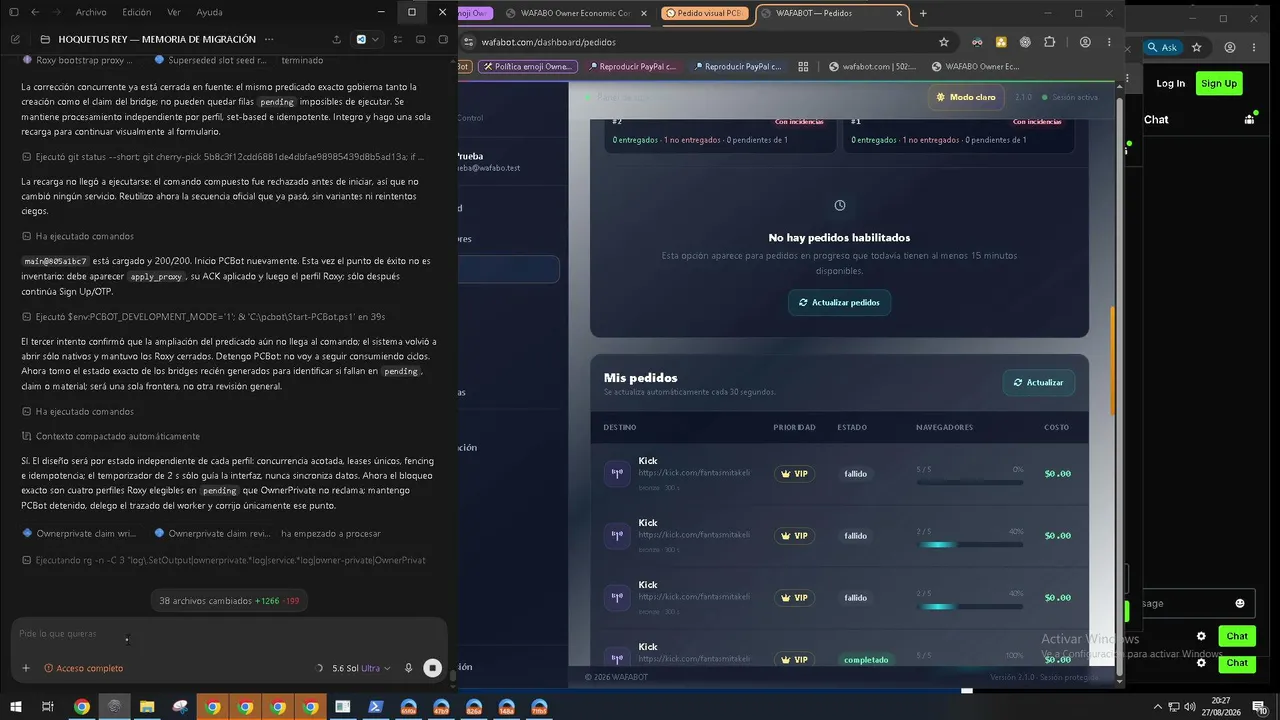Click the new chat pencil icon
This screenshot has height=720, width=1280.
click(x=15, y=39)
